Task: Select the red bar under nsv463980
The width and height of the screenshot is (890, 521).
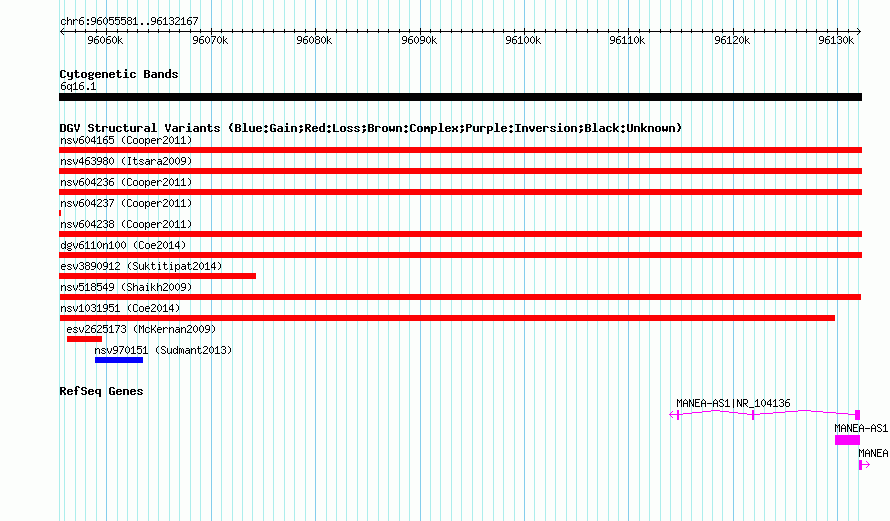Action: [460, 171]
